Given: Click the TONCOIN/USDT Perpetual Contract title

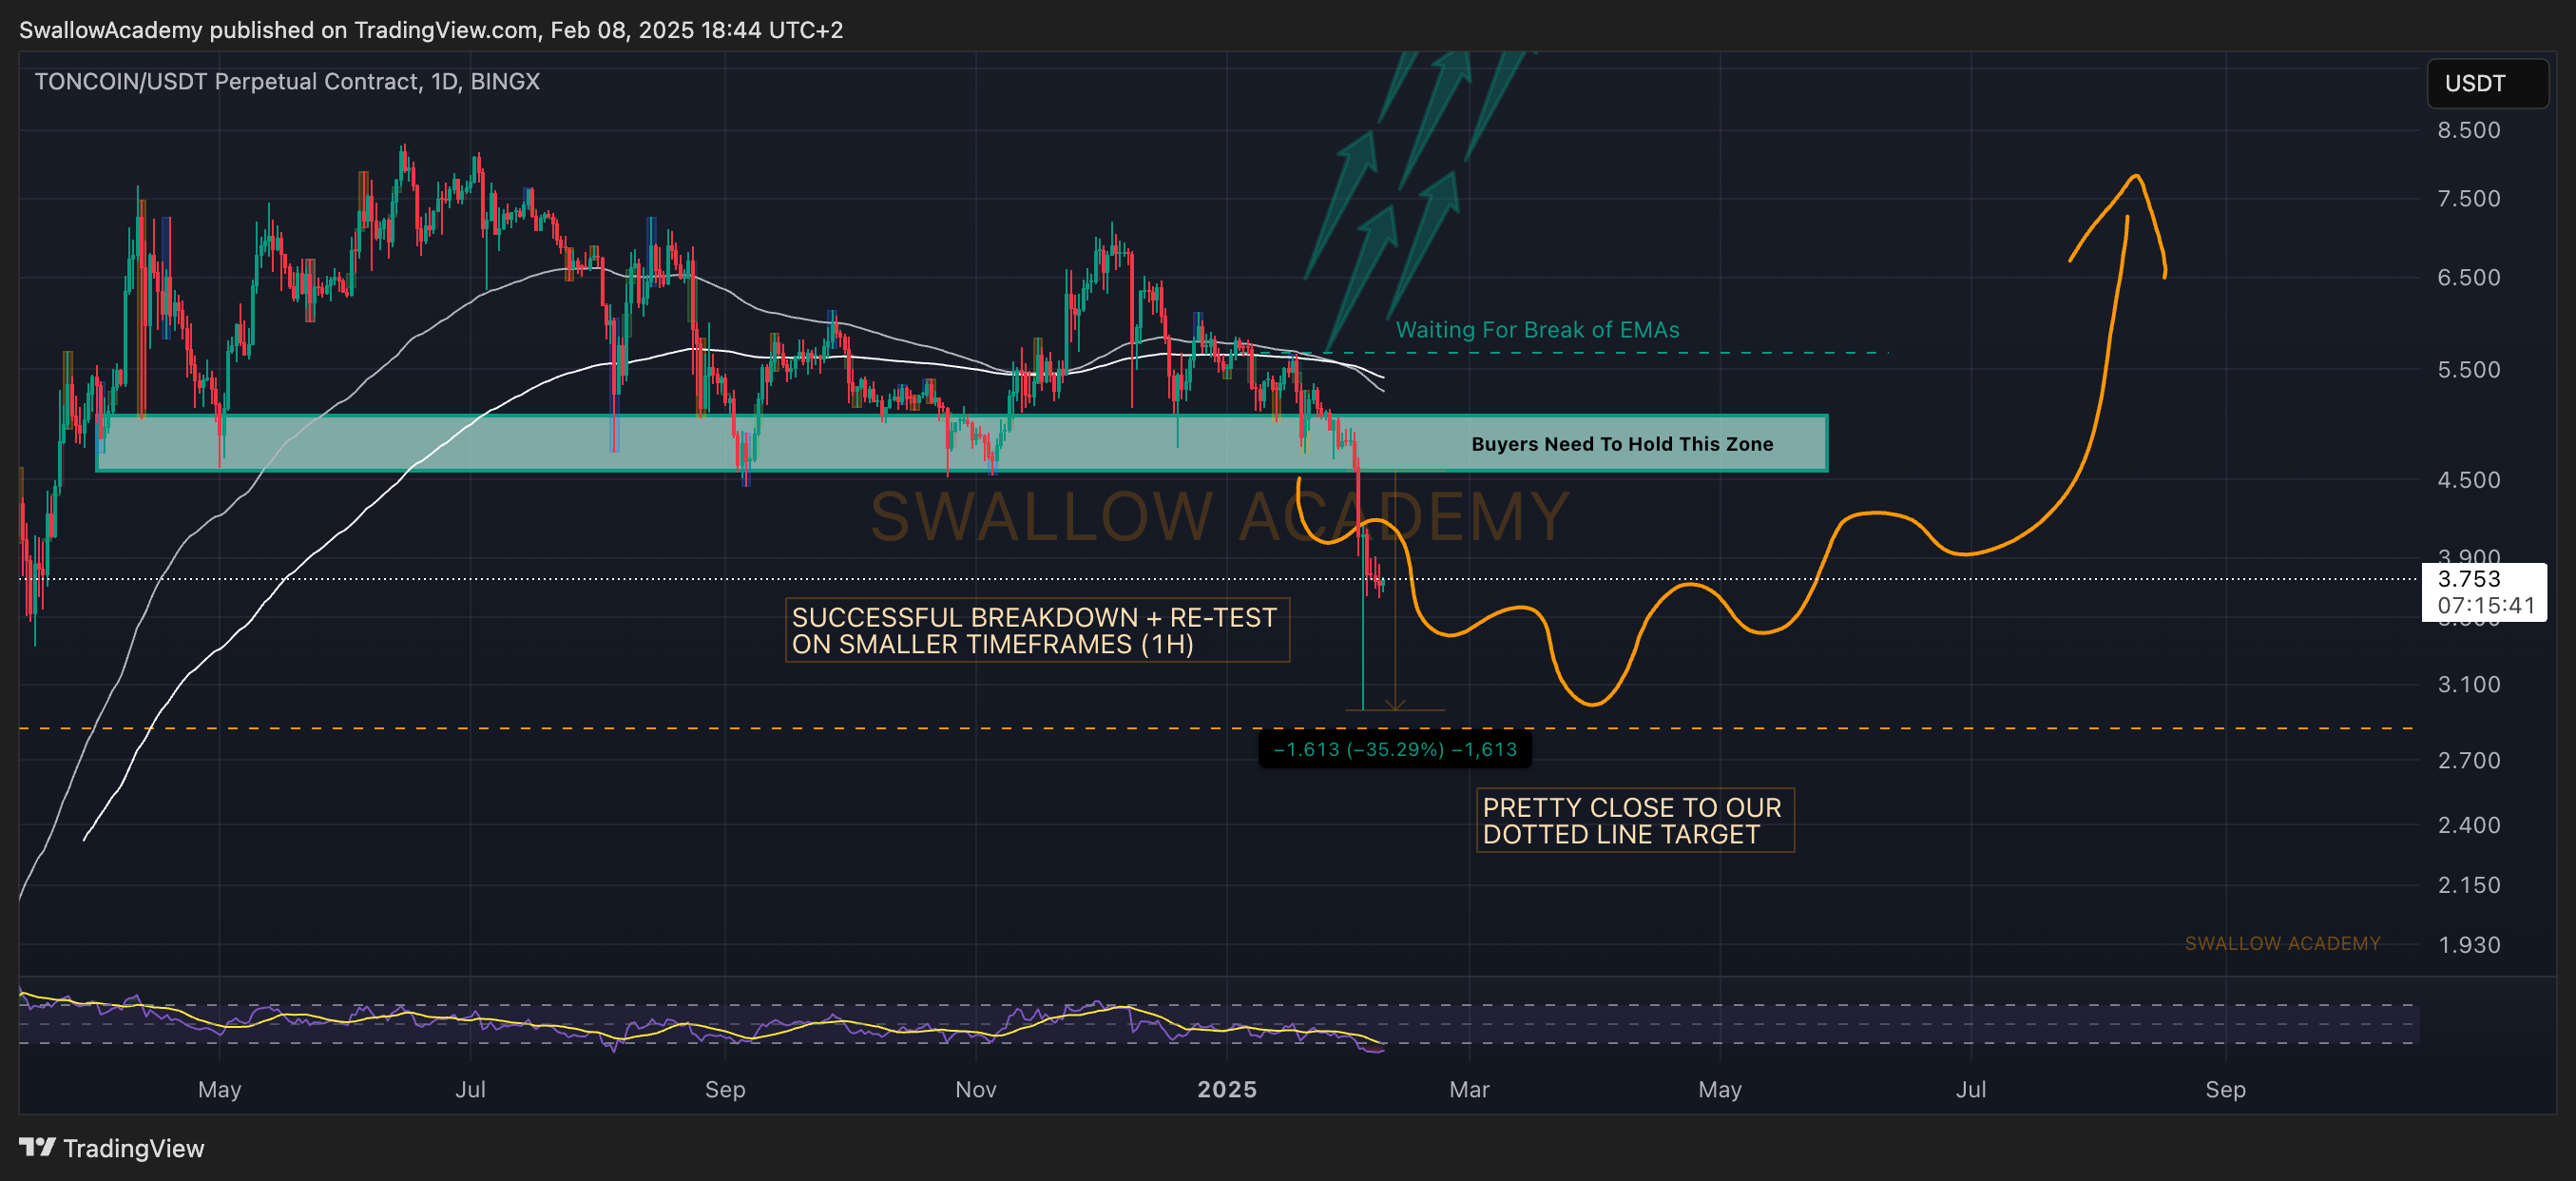Looking at the screenshot, I should click(x=287, y=82).
